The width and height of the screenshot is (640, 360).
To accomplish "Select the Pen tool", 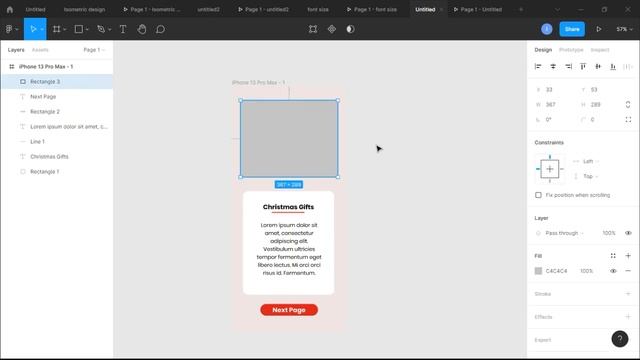I will click(101, 29).
